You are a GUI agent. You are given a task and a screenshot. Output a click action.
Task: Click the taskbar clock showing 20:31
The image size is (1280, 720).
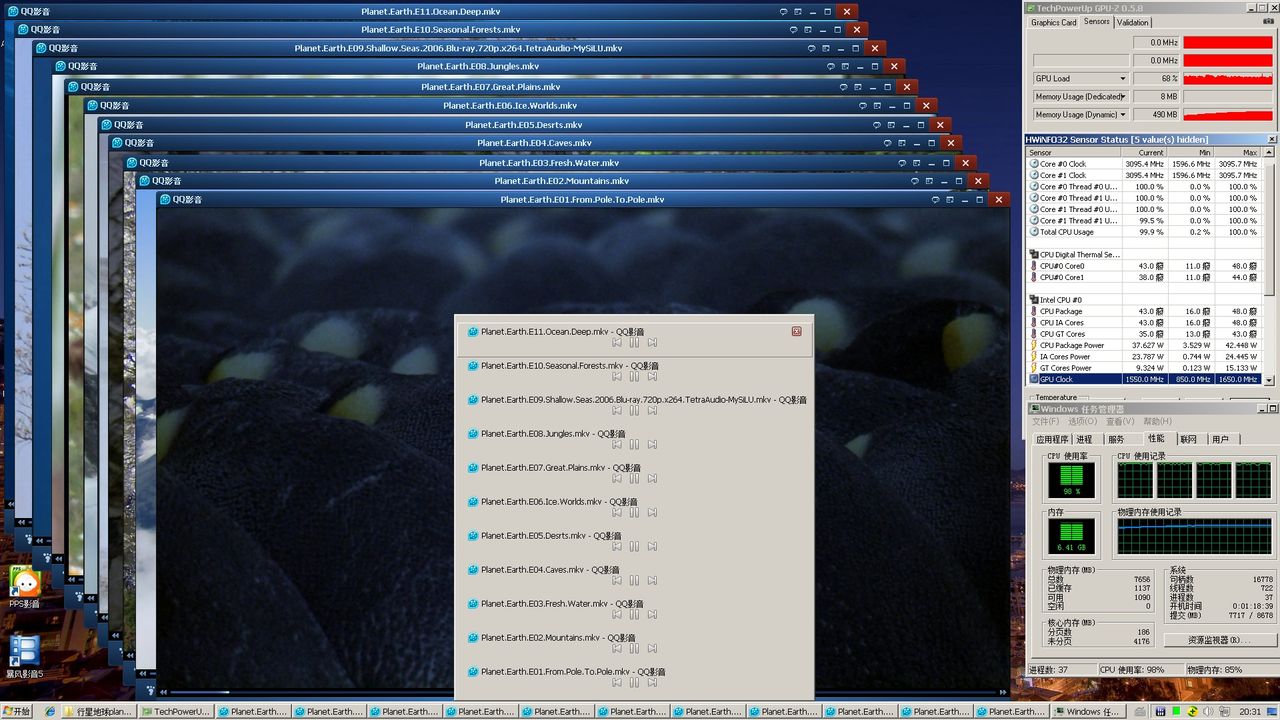click(x=1250, y=712)
